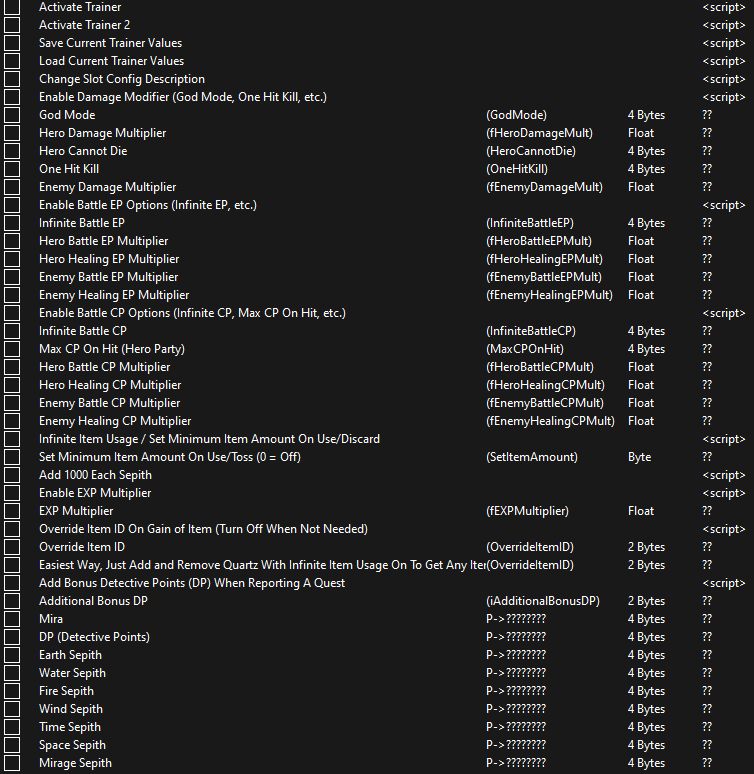Enable the Damage Modifier script checkbox
The width and height of the screenshot is (754, 774).
point(12,97)
